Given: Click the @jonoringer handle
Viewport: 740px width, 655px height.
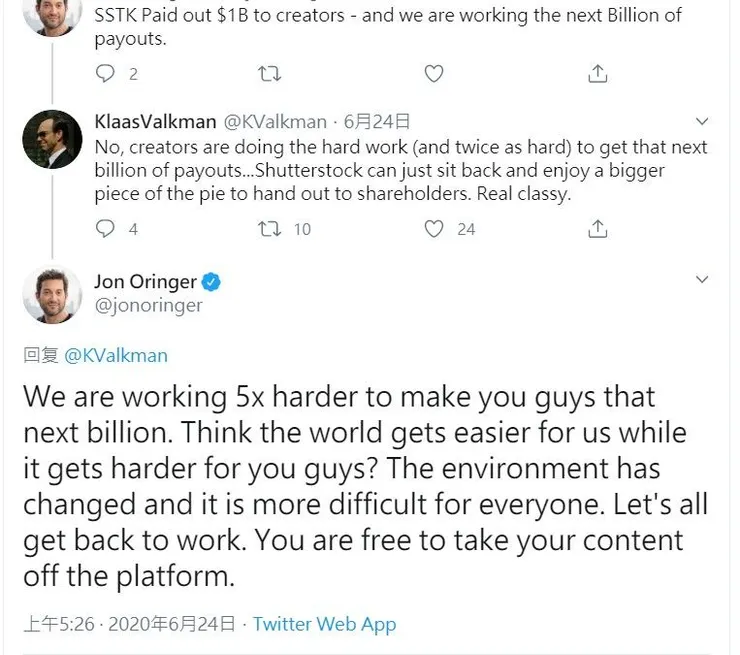Looking at the screenshot, I should (148, 306).
